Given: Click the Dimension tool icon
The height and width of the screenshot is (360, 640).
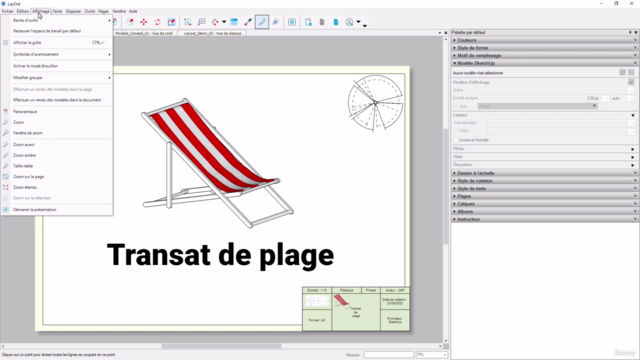Looking at the screenshot, I should click(x=215, y=22).
